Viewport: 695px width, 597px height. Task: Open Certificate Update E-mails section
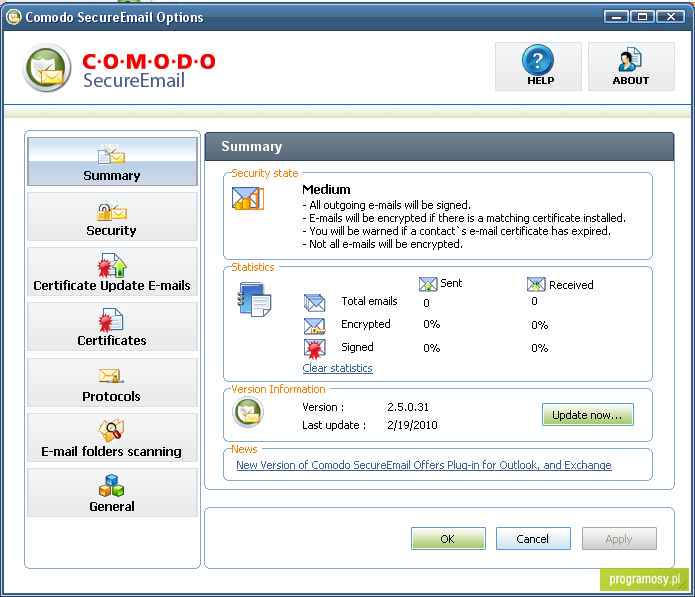pos(112,271)
